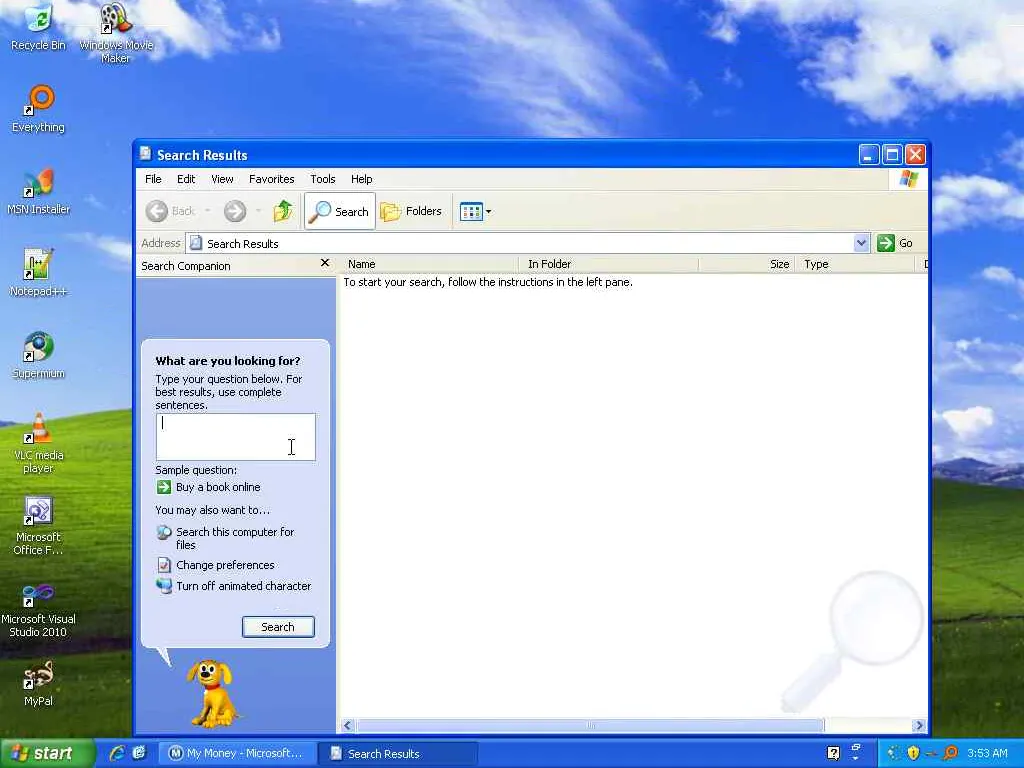1024x768 pixels.
Task: Close the Search Companion pane
Action: tap(325, 263)
